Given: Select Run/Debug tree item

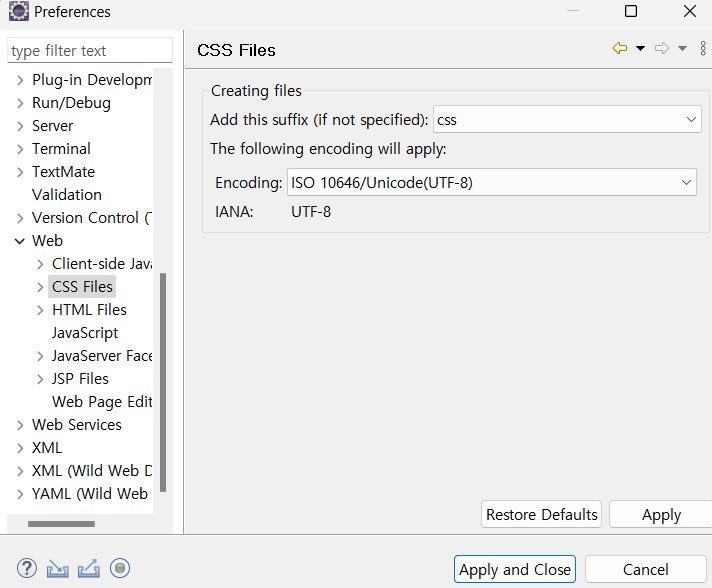Looking at the screenshot, I should (71, 103).
